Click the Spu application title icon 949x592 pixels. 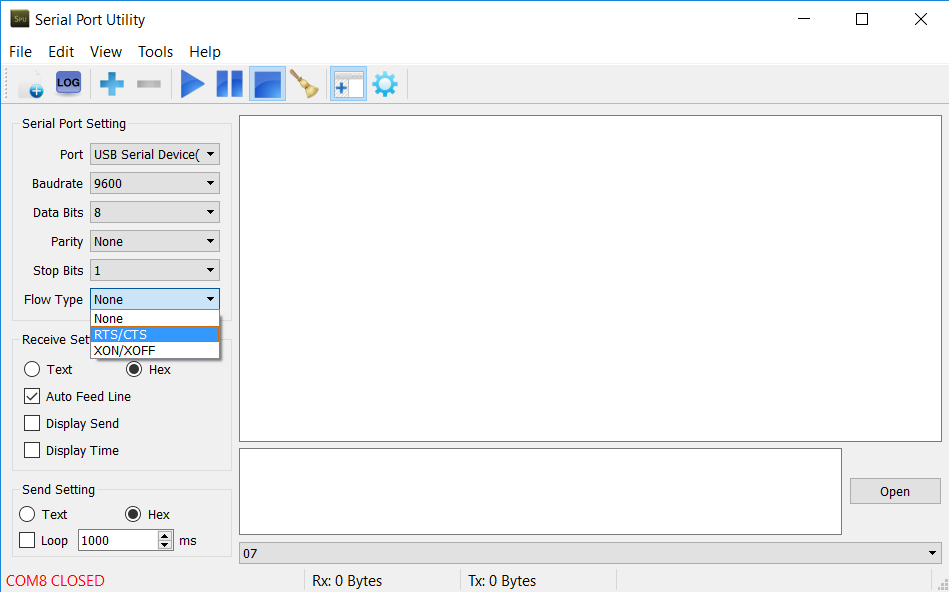point(20,19)
